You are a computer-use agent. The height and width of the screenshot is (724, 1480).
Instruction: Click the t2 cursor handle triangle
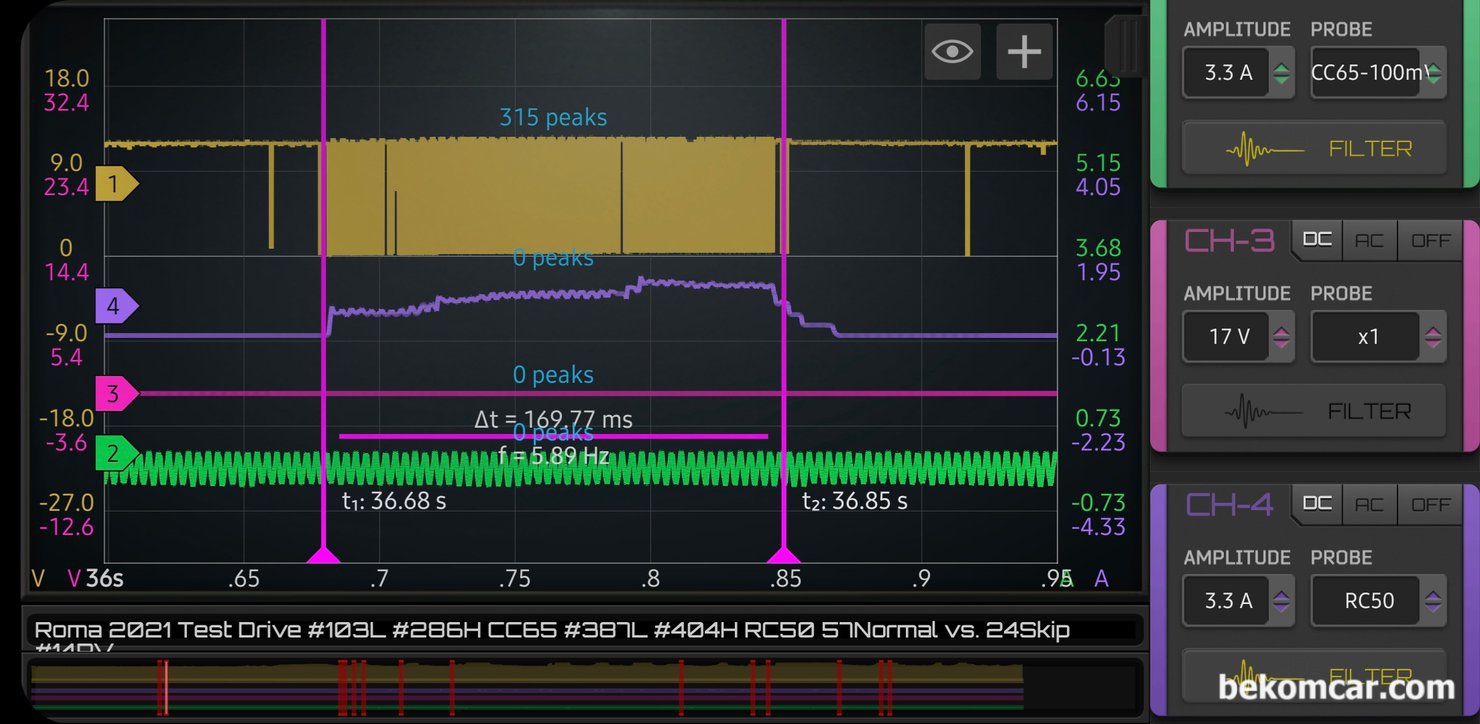(783, 554)
